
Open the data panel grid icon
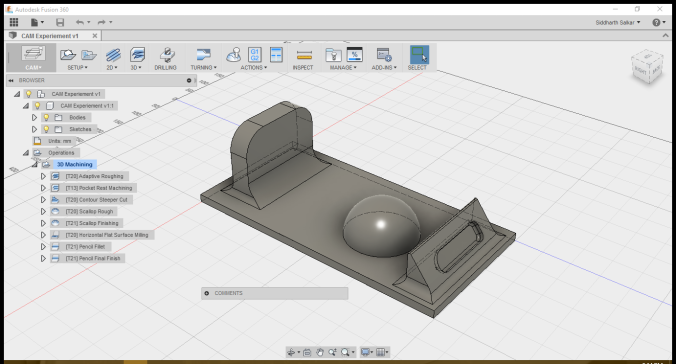tap(14, 22)
